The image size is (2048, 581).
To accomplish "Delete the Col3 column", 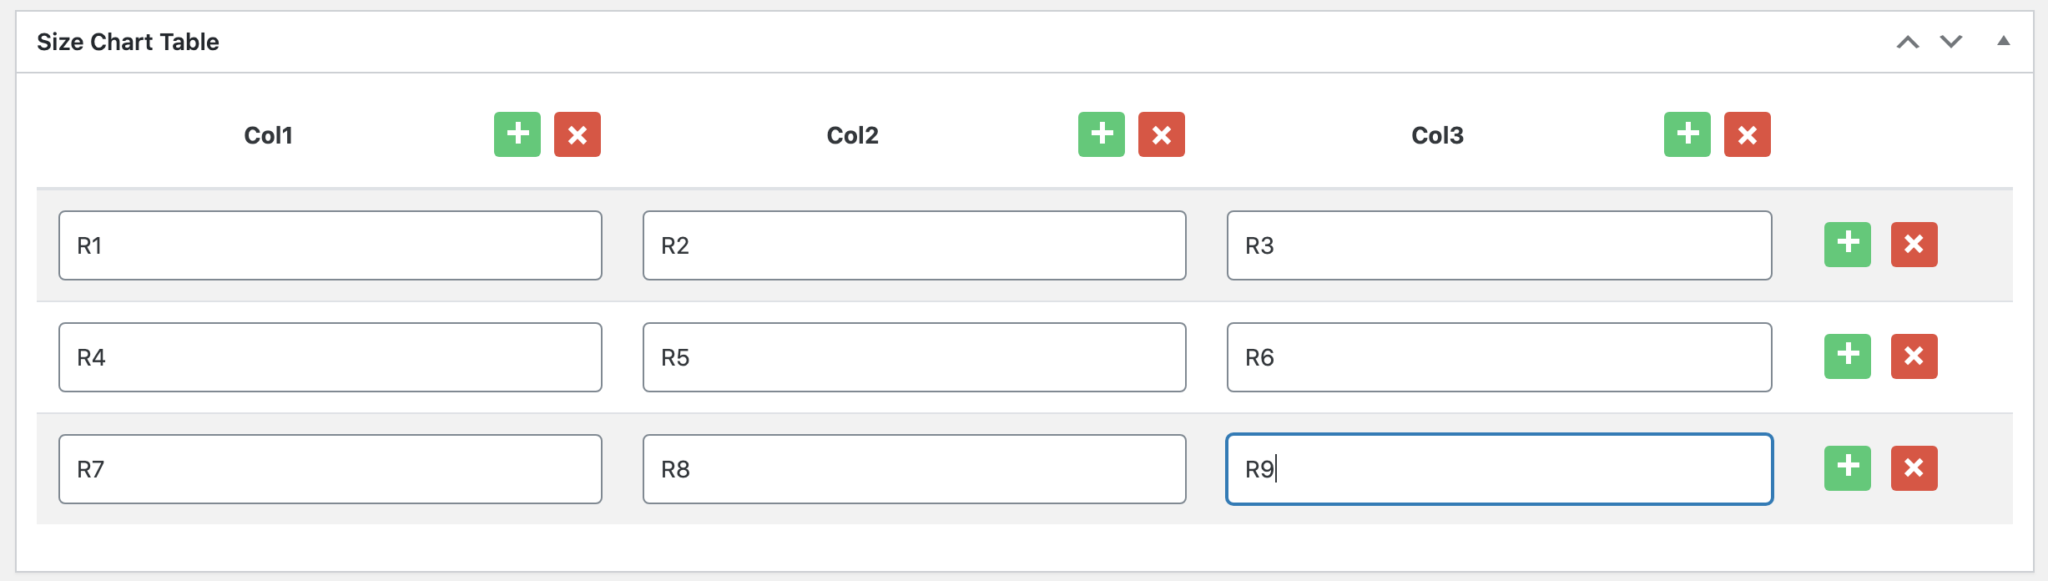I will (x=1747, y=134).
